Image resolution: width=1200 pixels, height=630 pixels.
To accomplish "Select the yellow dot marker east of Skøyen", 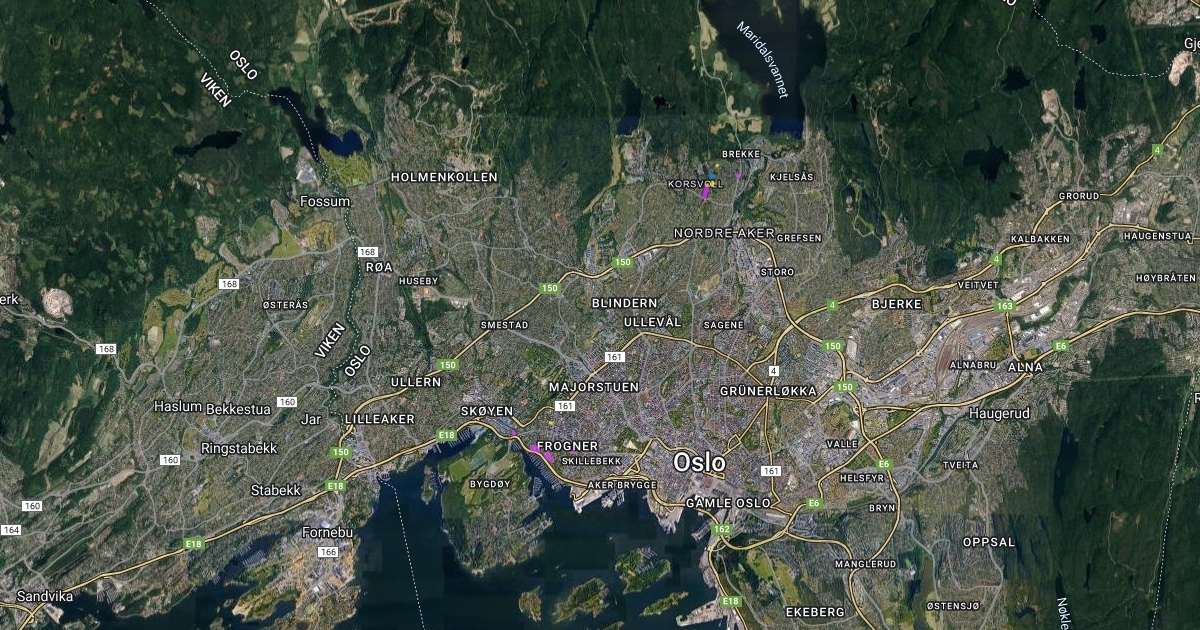I will (551, 423).
